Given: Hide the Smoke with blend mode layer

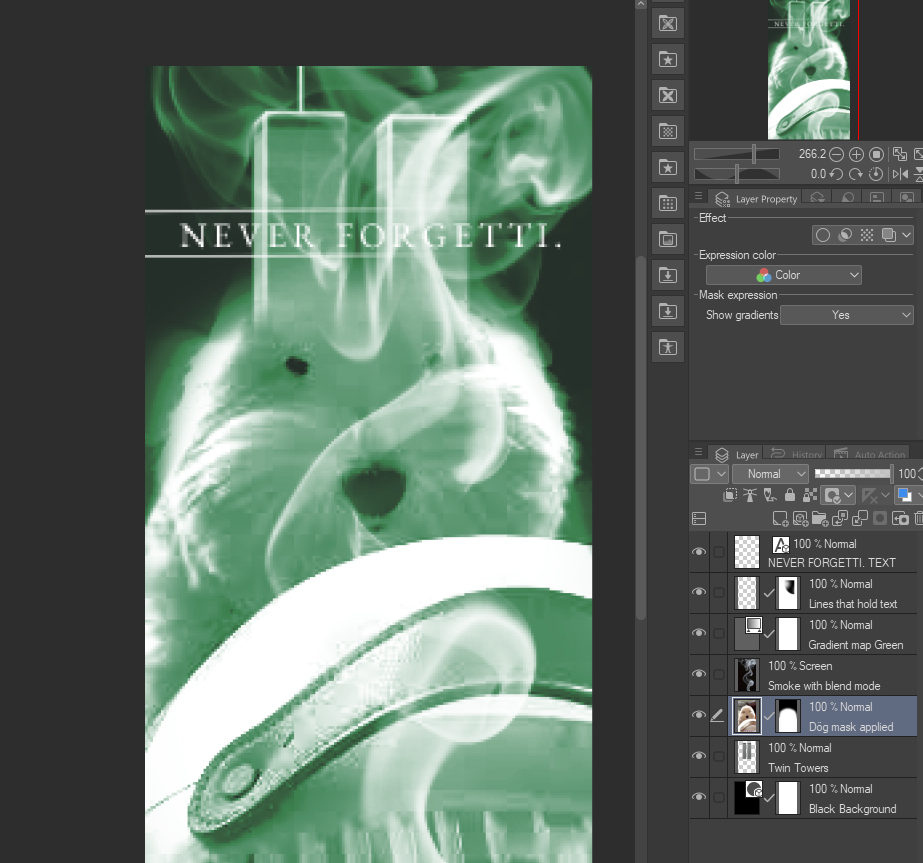Looking at the screenshot, I should point(699,674).
